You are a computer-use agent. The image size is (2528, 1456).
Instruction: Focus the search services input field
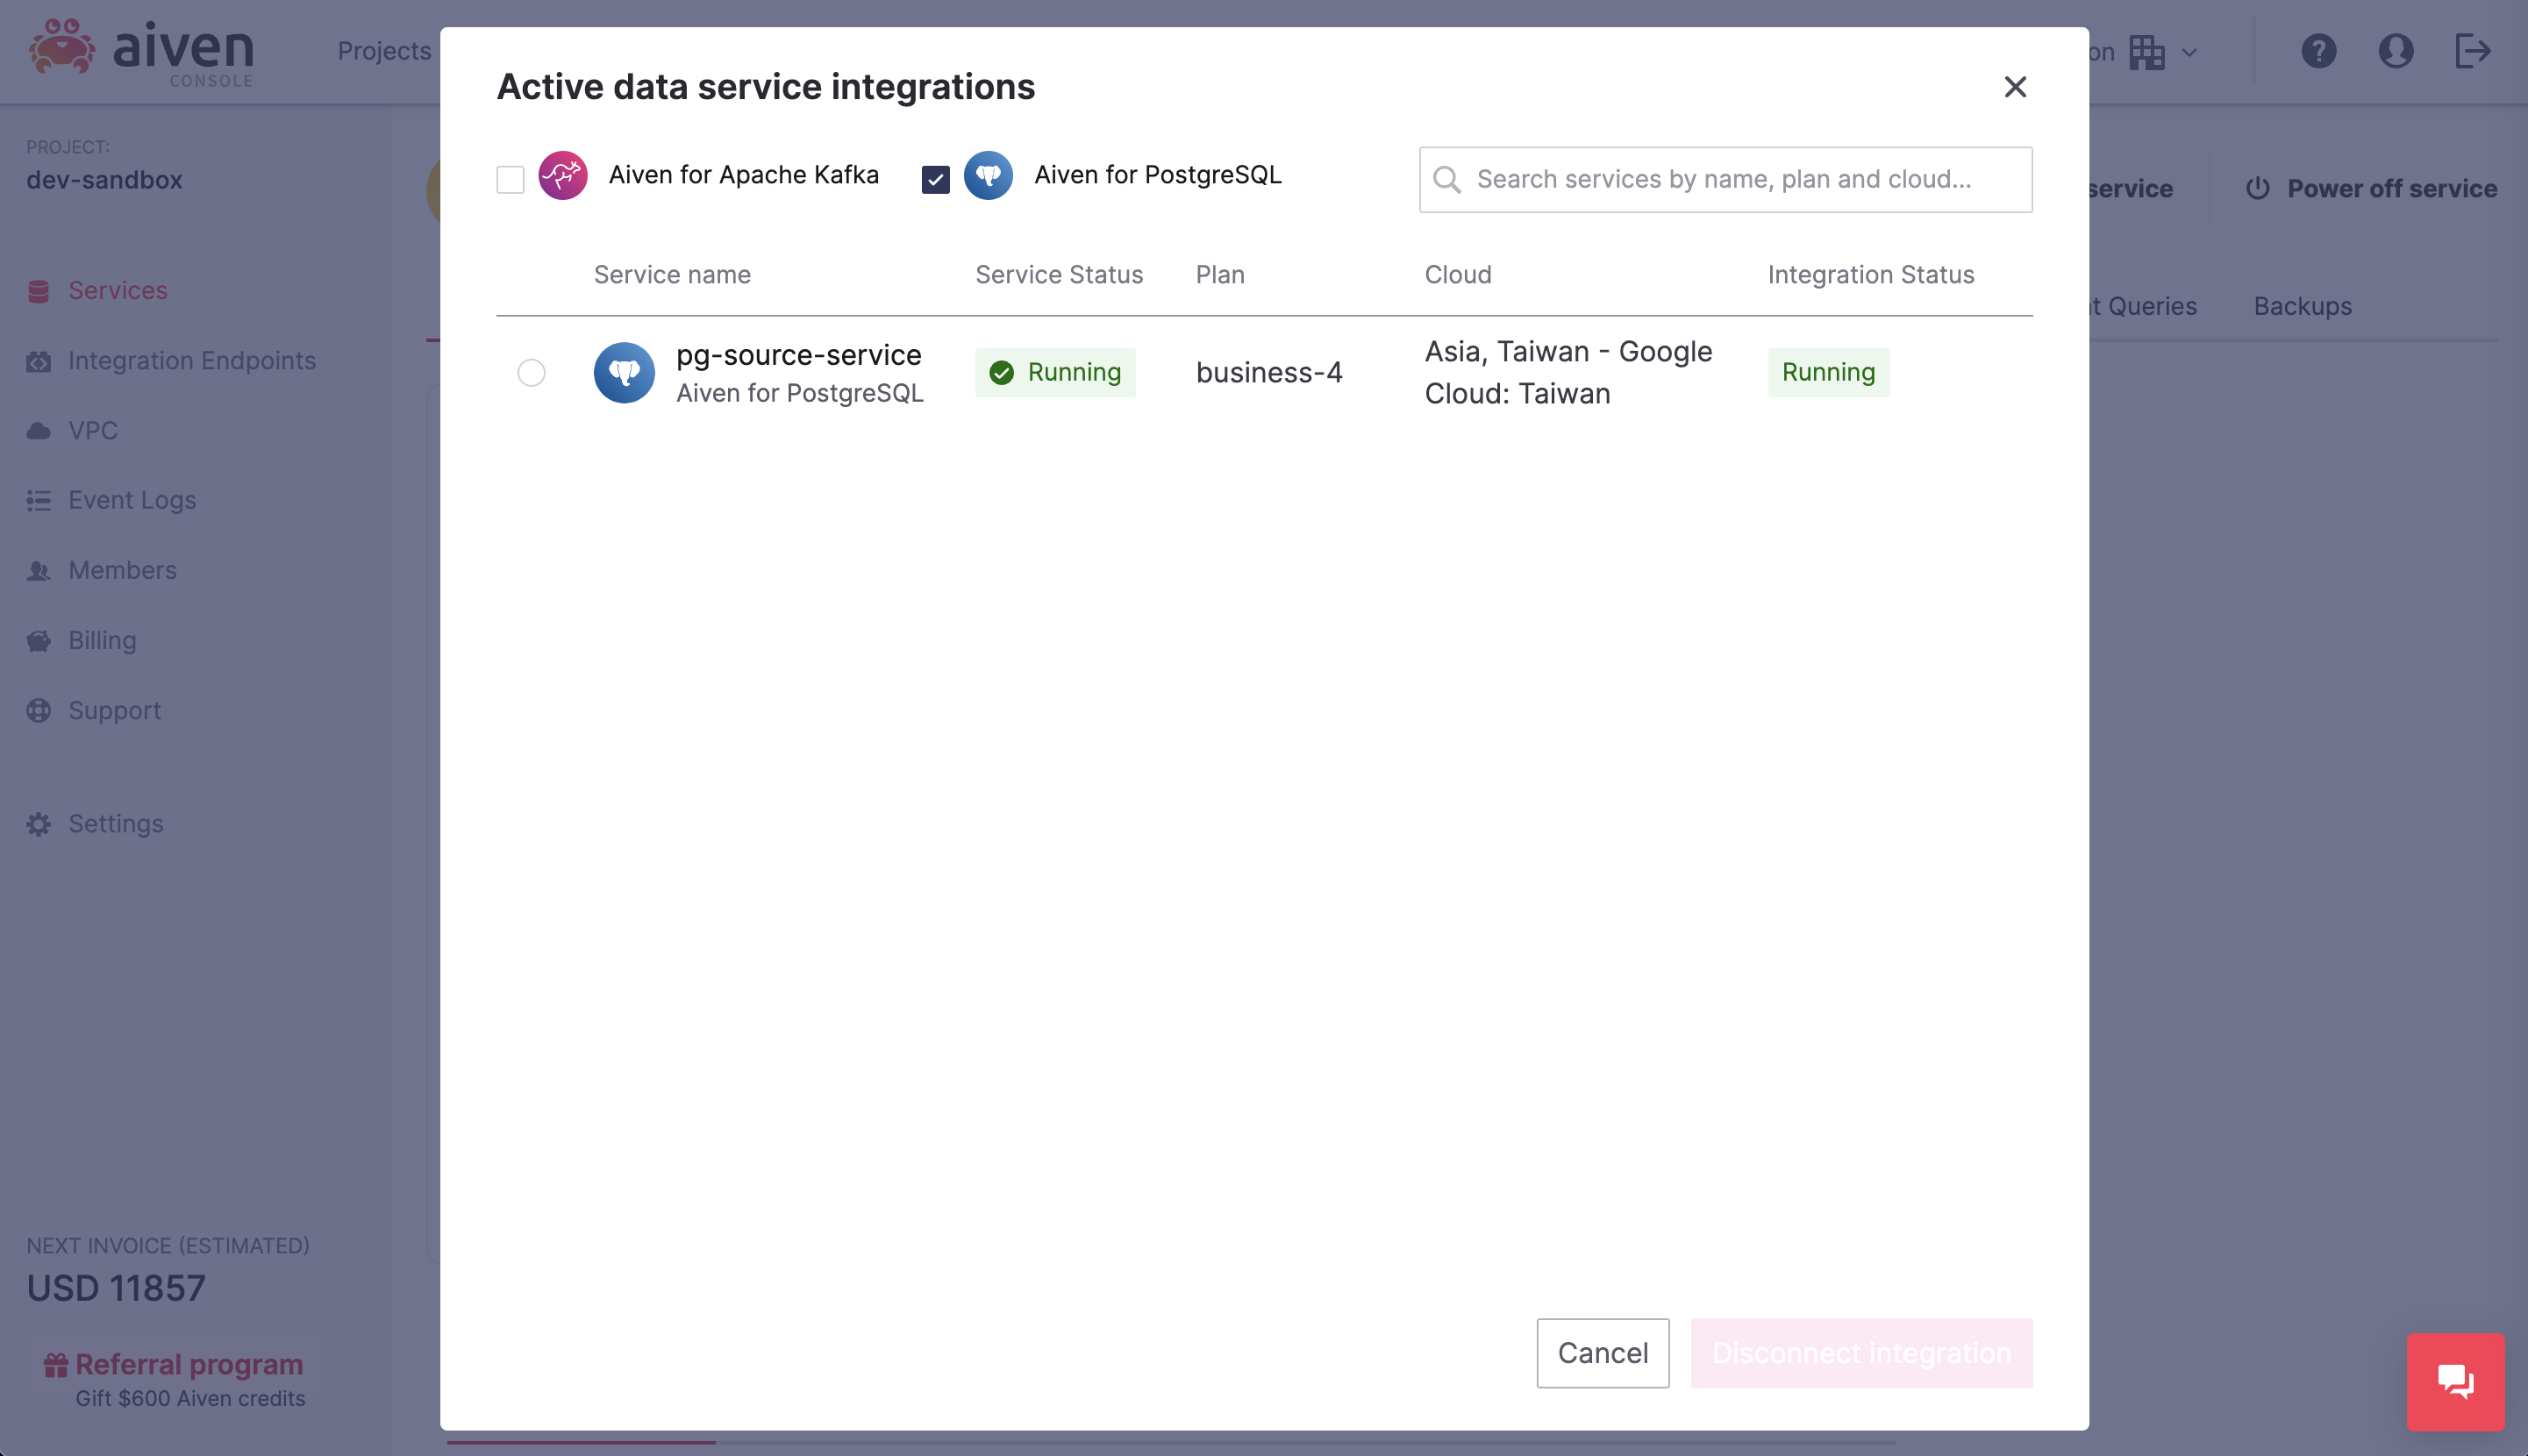1725,180
